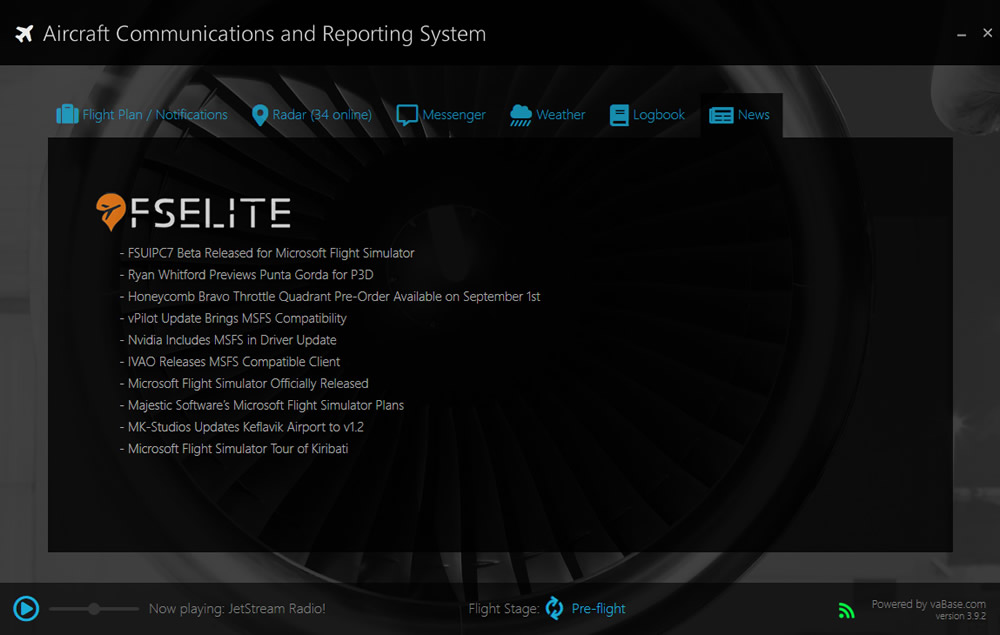
Task: Open the Messenger tab
Action: (x=441, y=115)
